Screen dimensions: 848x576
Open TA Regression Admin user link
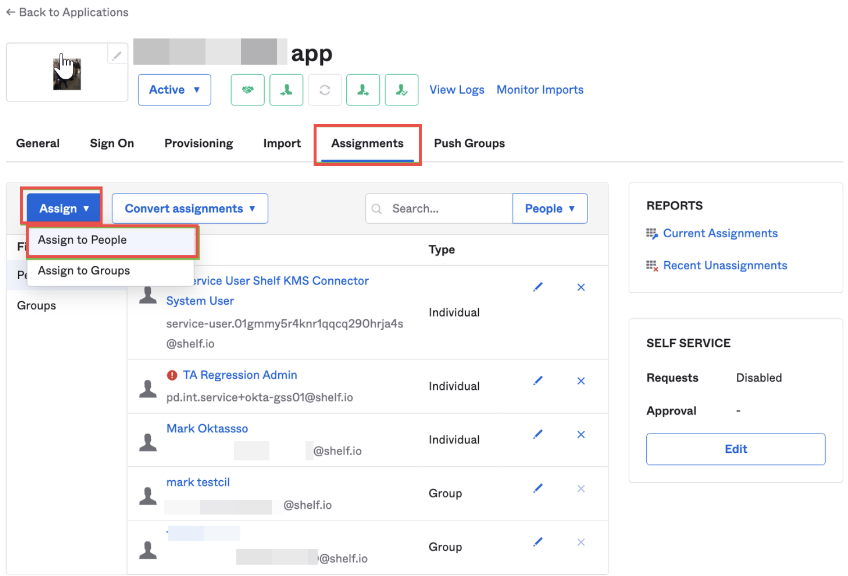click(240, 375)
